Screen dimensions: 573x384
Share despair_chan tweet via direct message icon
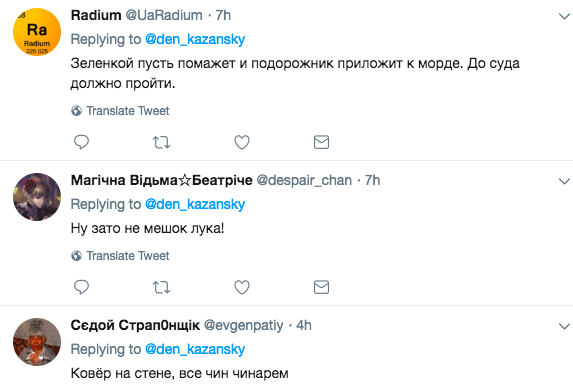322,287
